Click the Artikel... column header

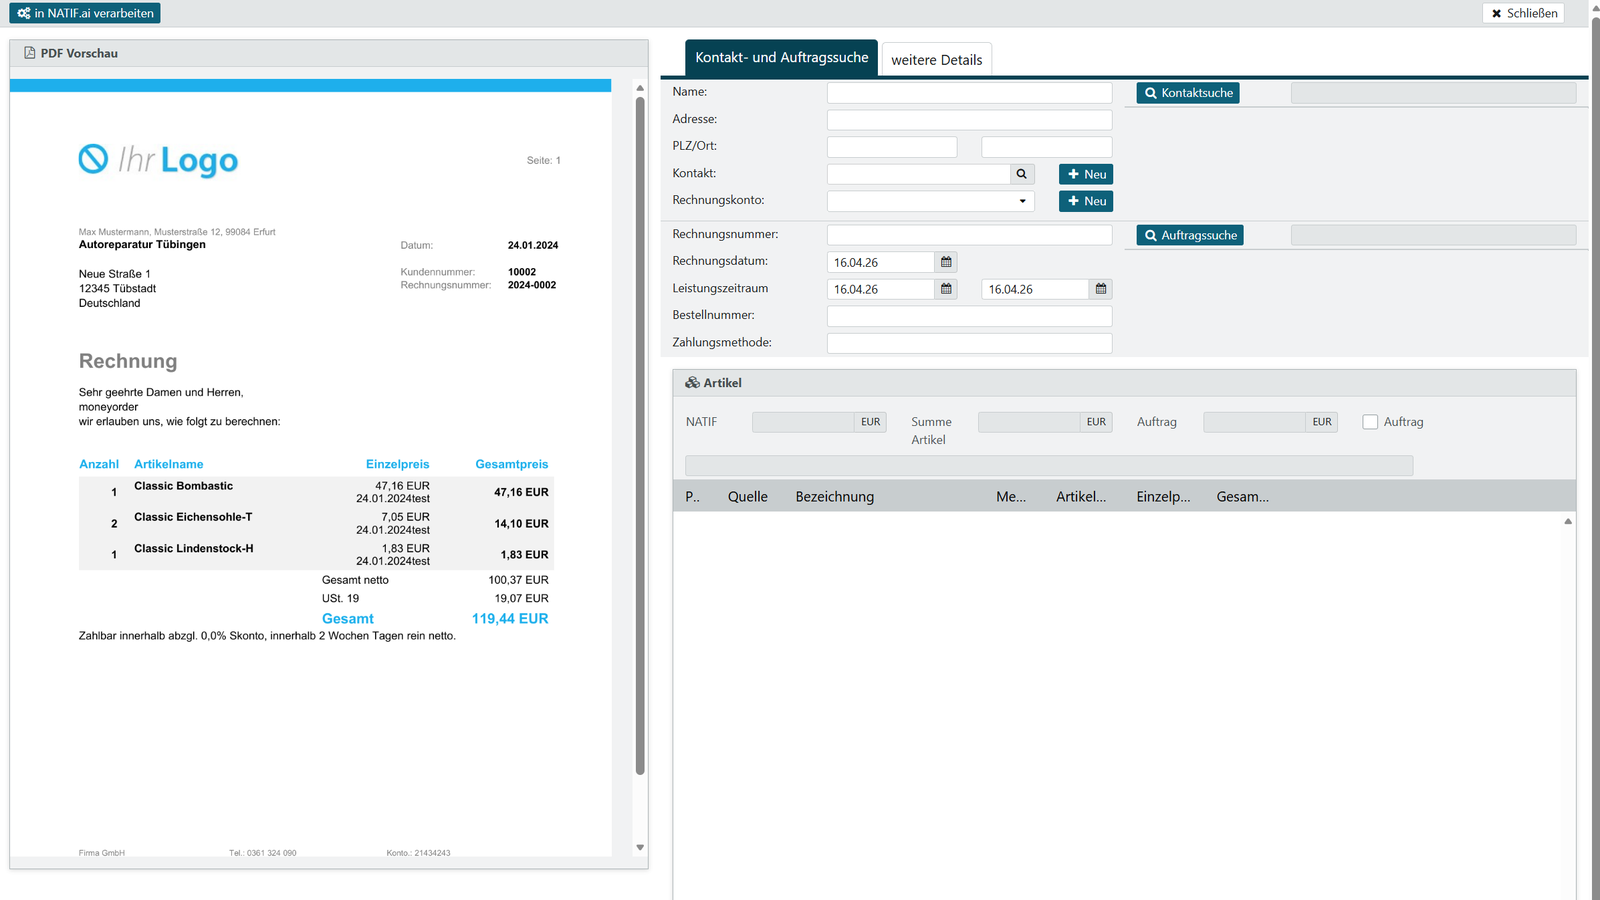[1081, 497]
